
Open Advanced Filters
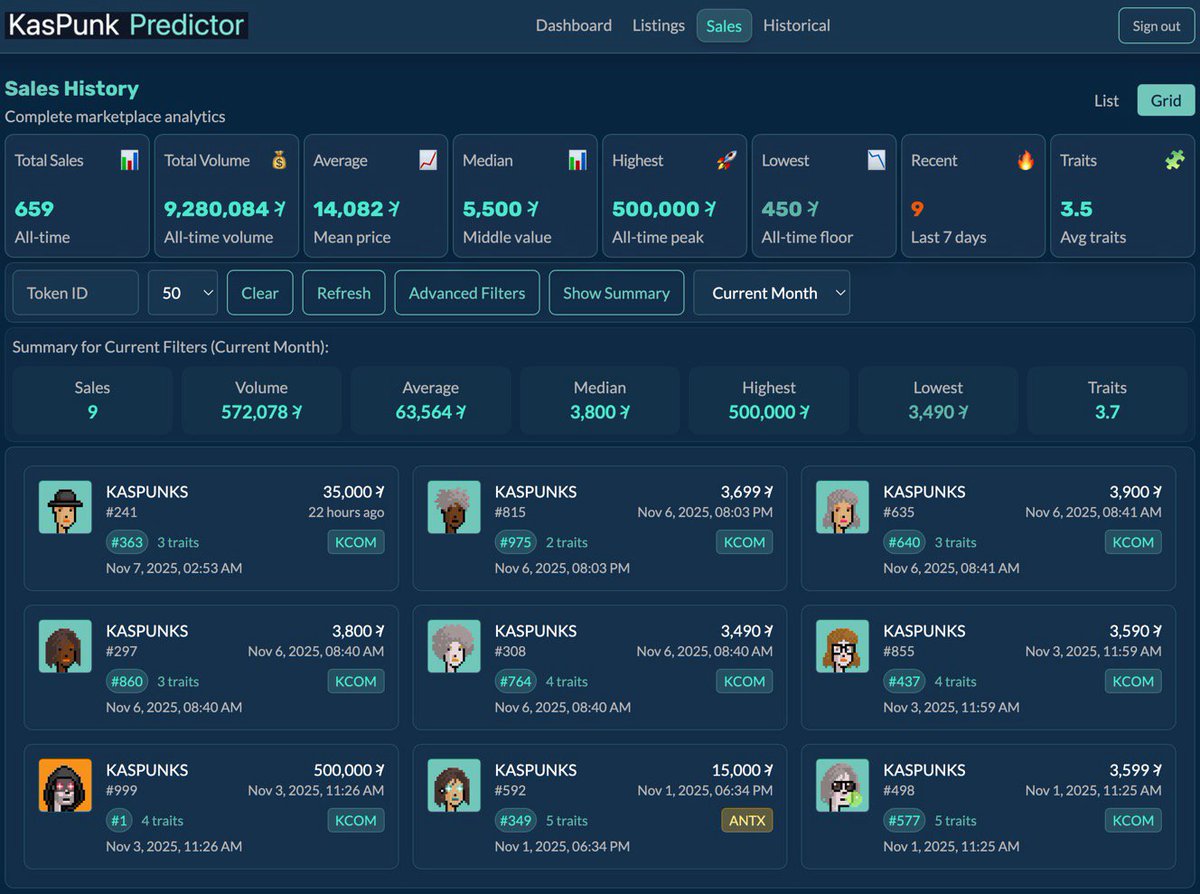point(467,293)
